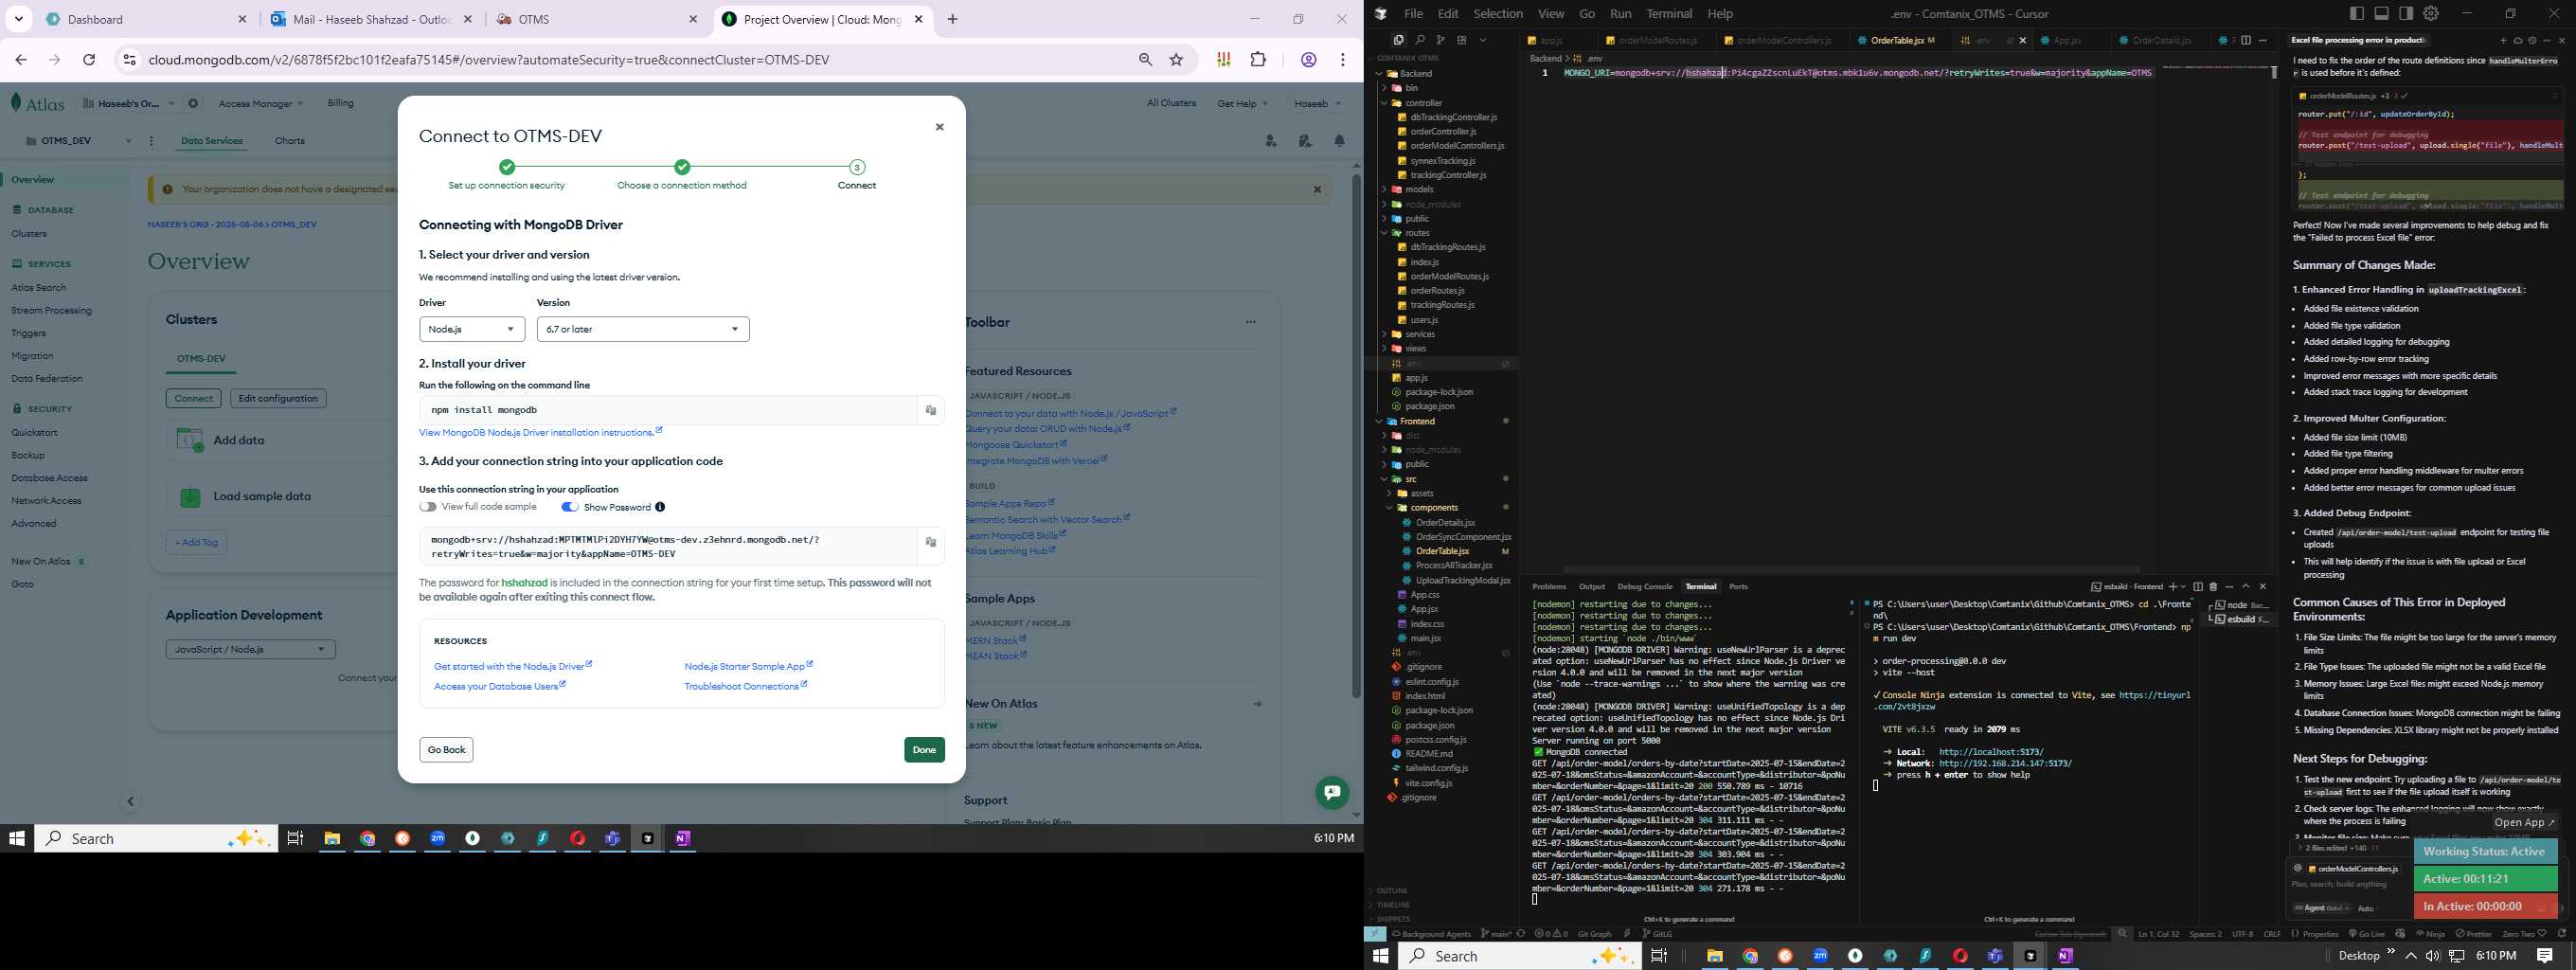Kill terminal with trash icon
Image resolution: width=2576 pixels, height=970 pixels.
tap(2212, 587)
